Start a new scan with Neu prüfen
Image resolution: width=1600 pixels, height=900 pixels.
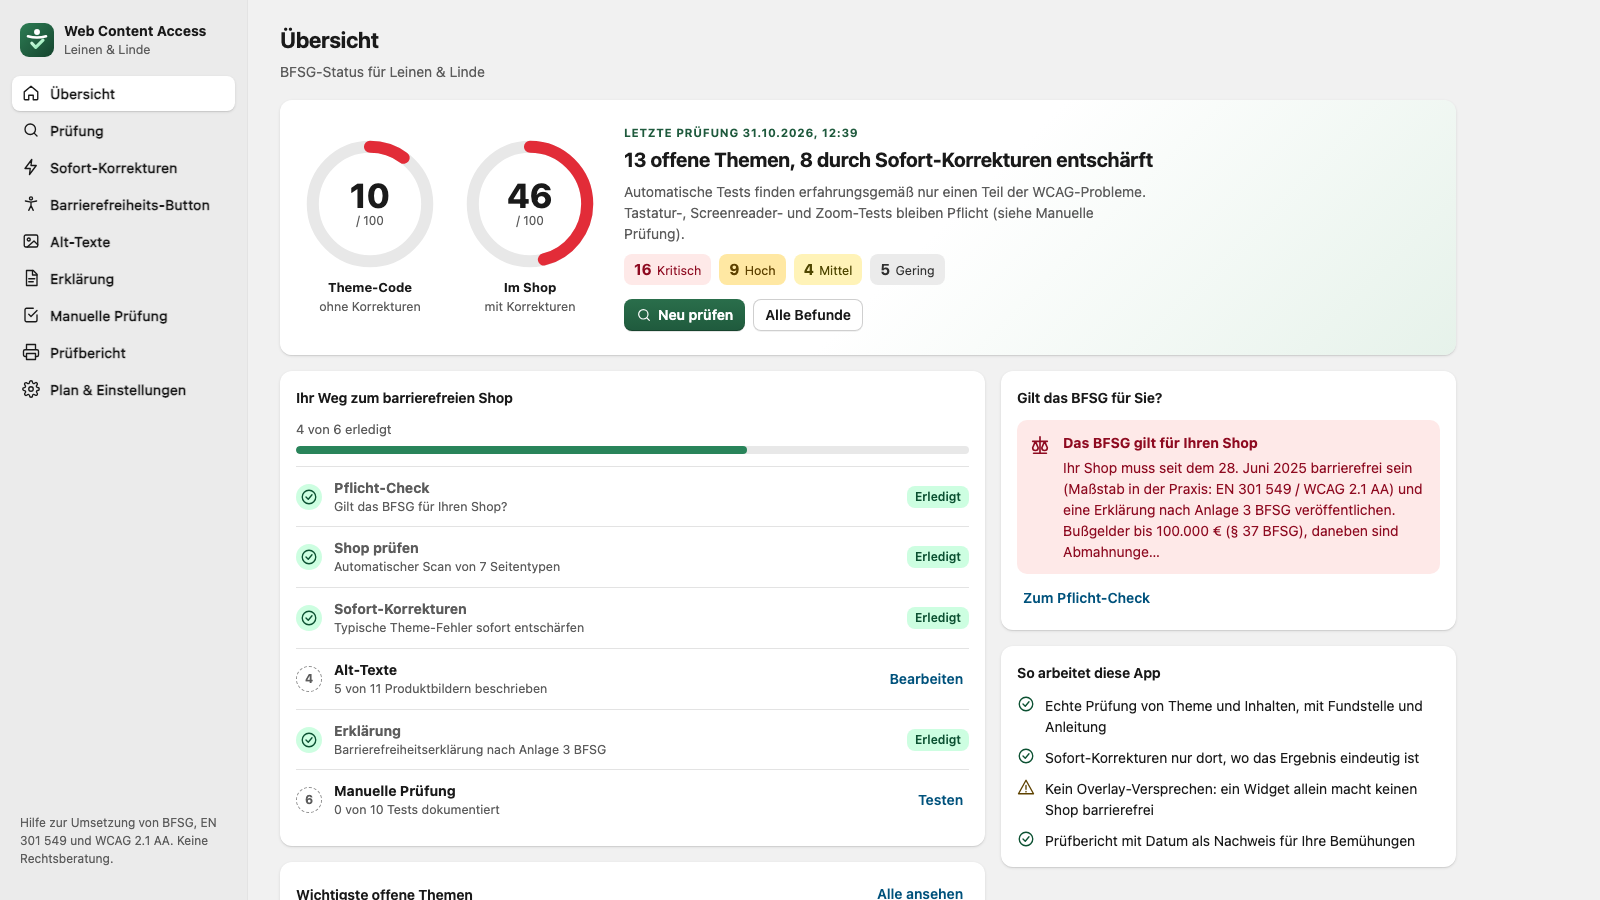(x=684, y=315)
